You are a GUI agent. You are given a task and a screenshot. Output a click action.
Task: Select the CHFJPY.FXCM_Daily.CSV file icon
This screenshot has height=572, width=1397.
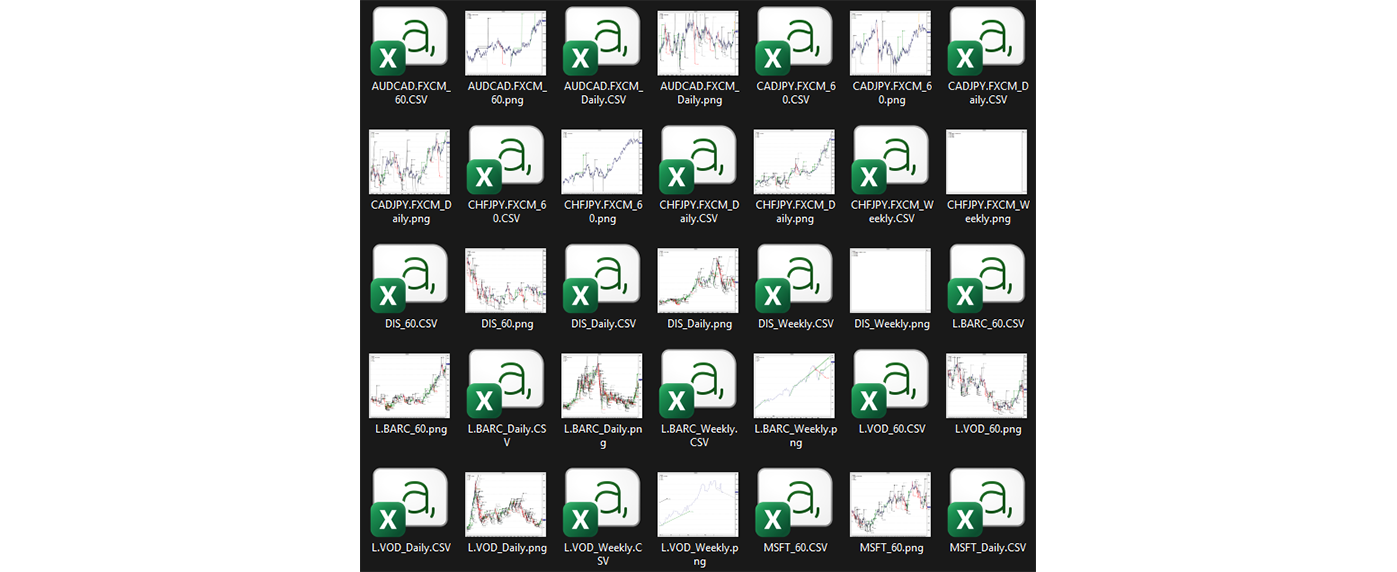(x=698, y=160)
